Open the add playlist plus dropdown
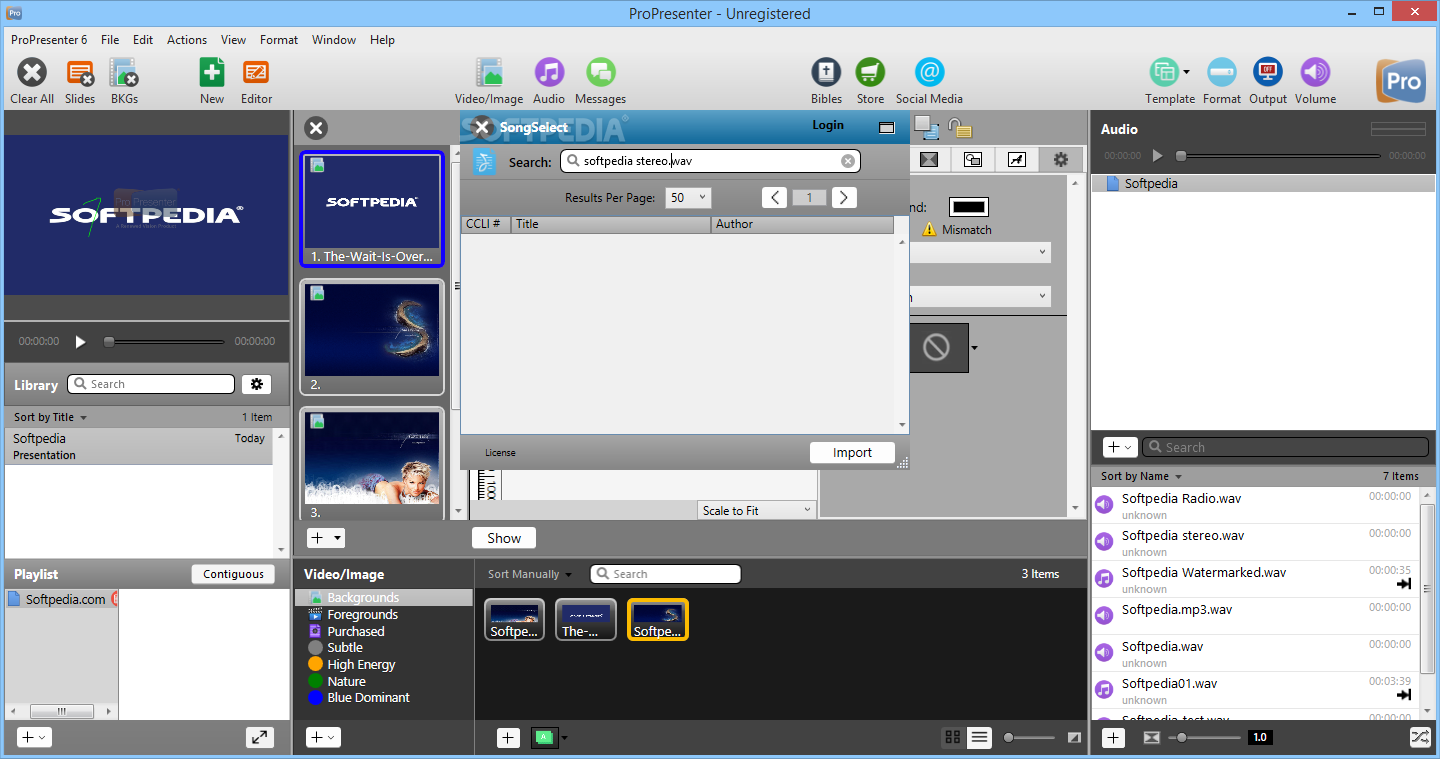This screenshot has height=759, width=1440. 34,737
